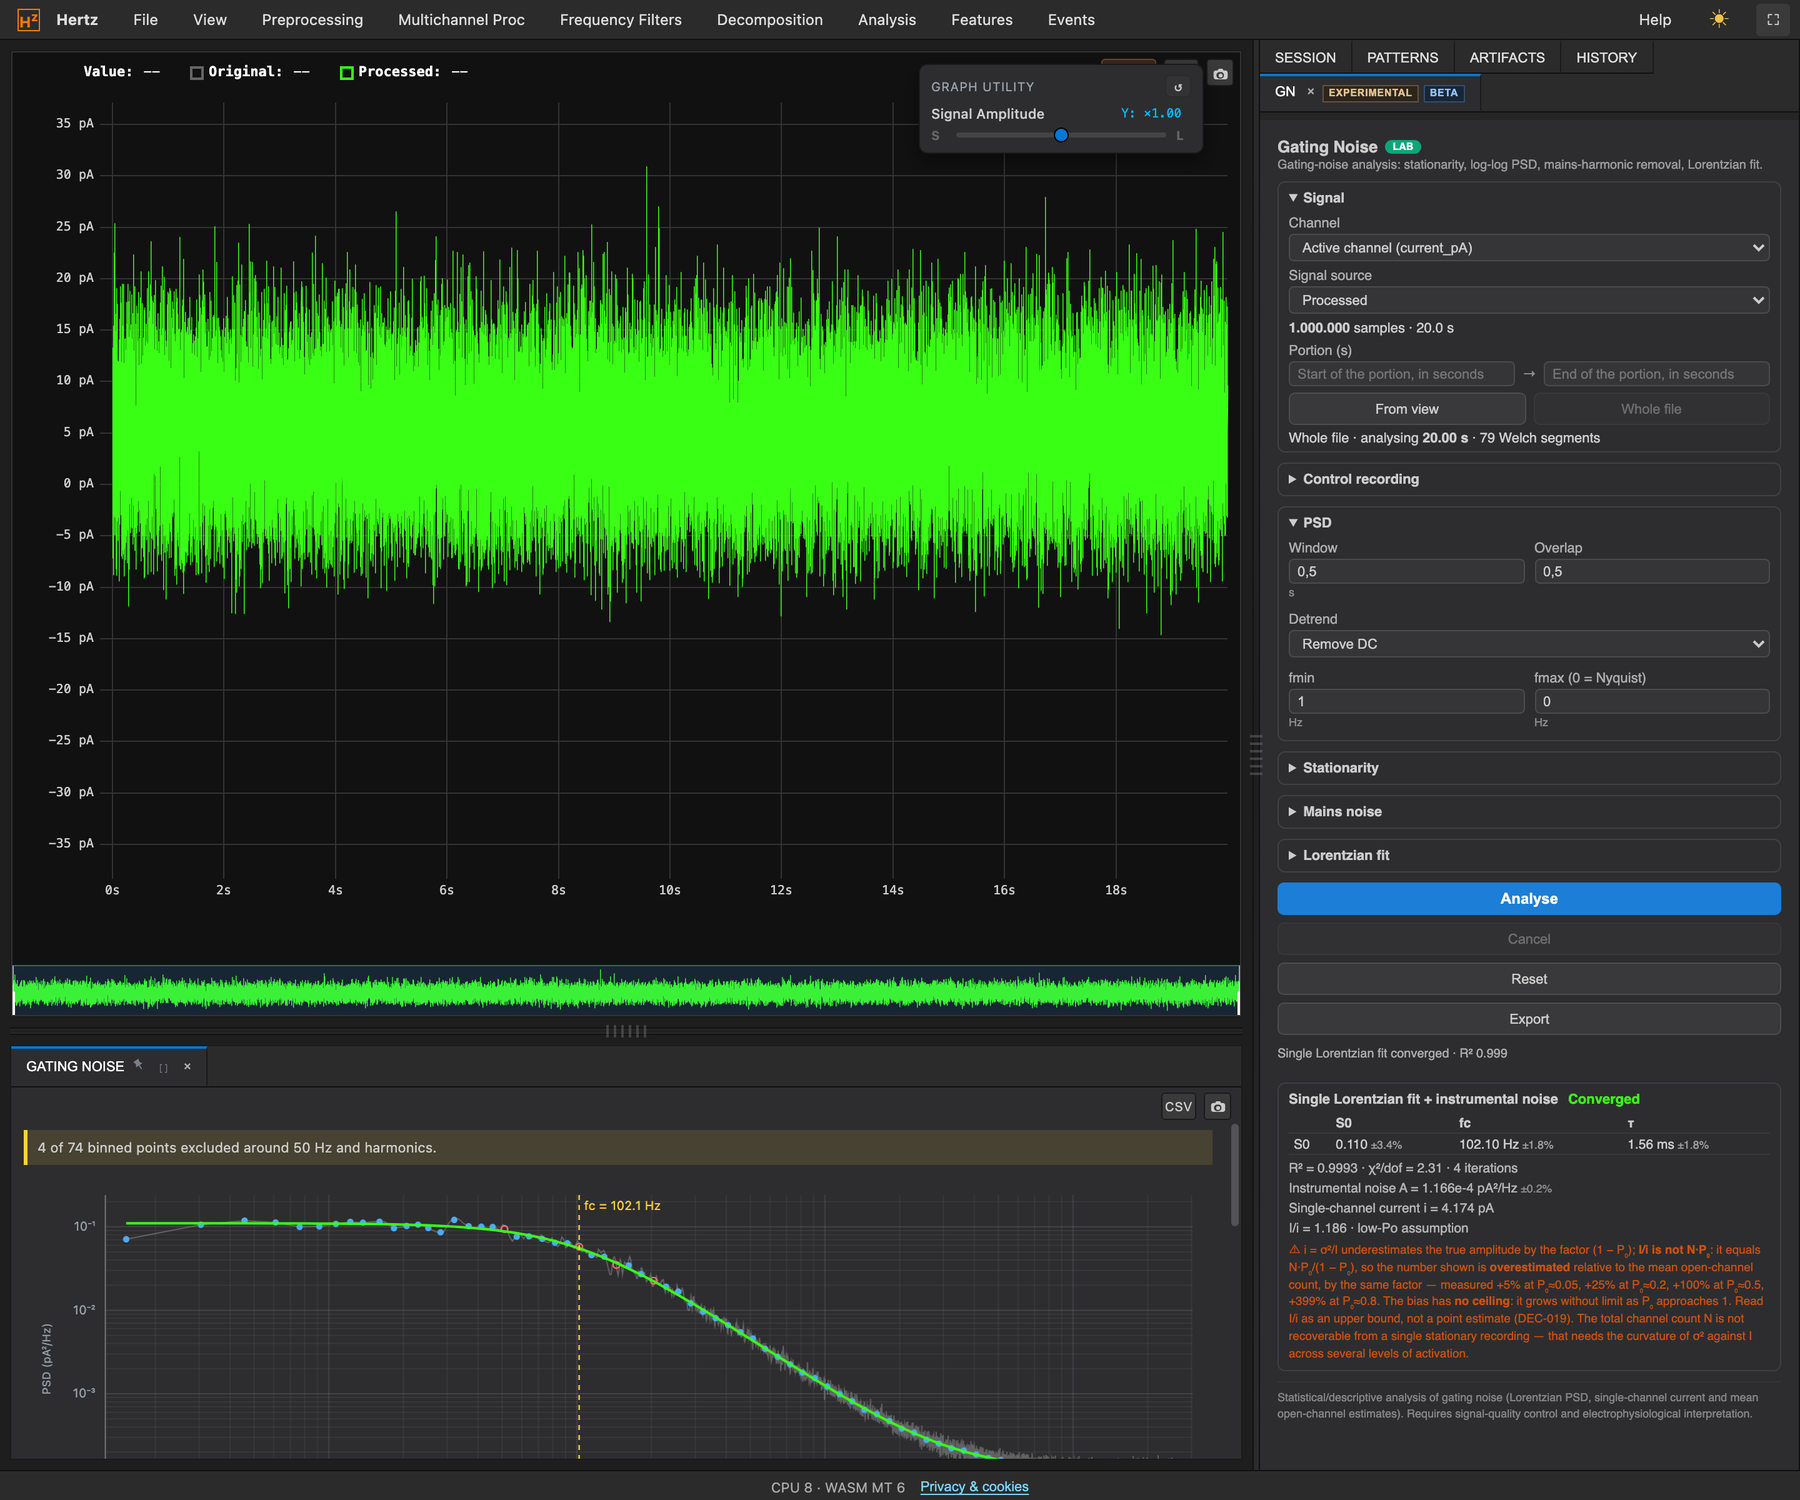This screenshot has height=1500, width=1800.
Task: Open the Frequency Filters menu
Action: click(x=621, y=20)
